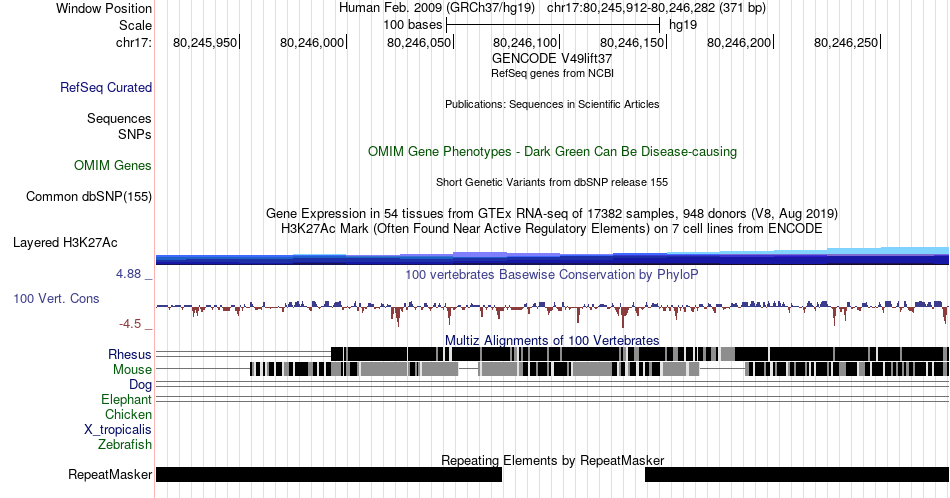The width and height of the screenshot is (950, 498).
Task: Click the X_tropicalis species label
Action: click(118, 430)
